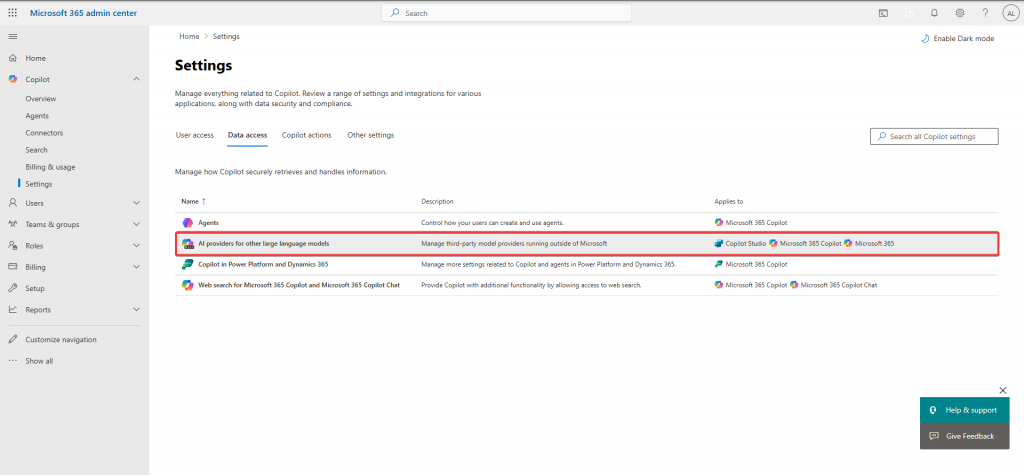Collapse navigation with the hamburger icon
Image resolution: width=1024 pixels, height=476 pixels.
click(12, 37)
